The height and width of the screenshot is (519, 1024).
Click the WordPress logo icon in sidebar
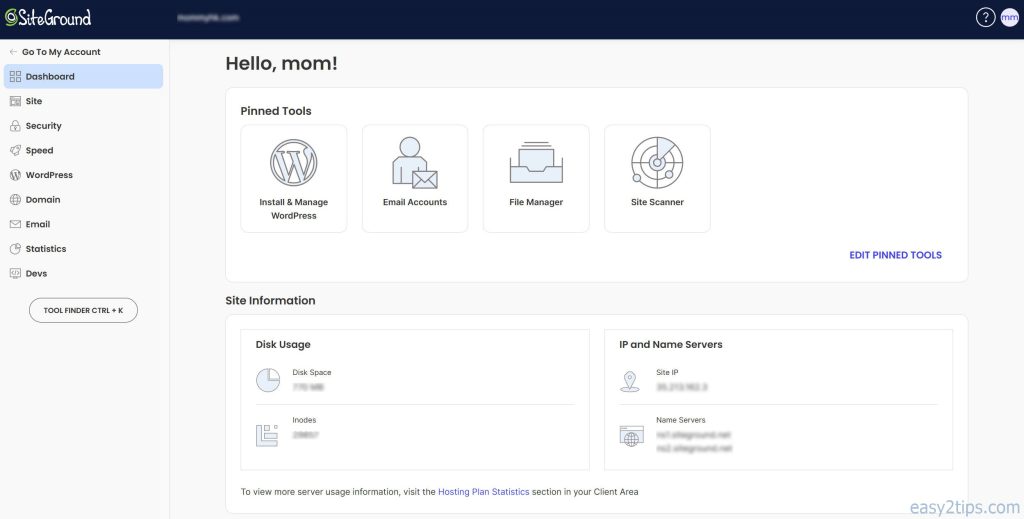click(15, 175)
